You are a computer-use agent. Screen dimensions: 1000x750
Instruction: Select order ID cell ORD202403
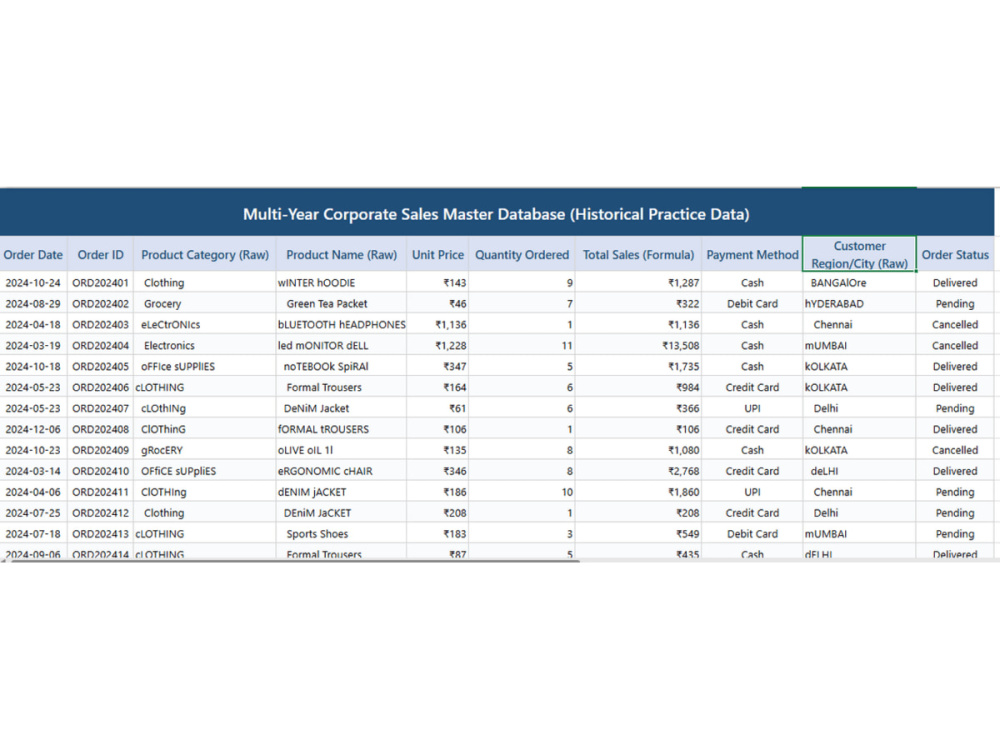click(x=100, y=325)
